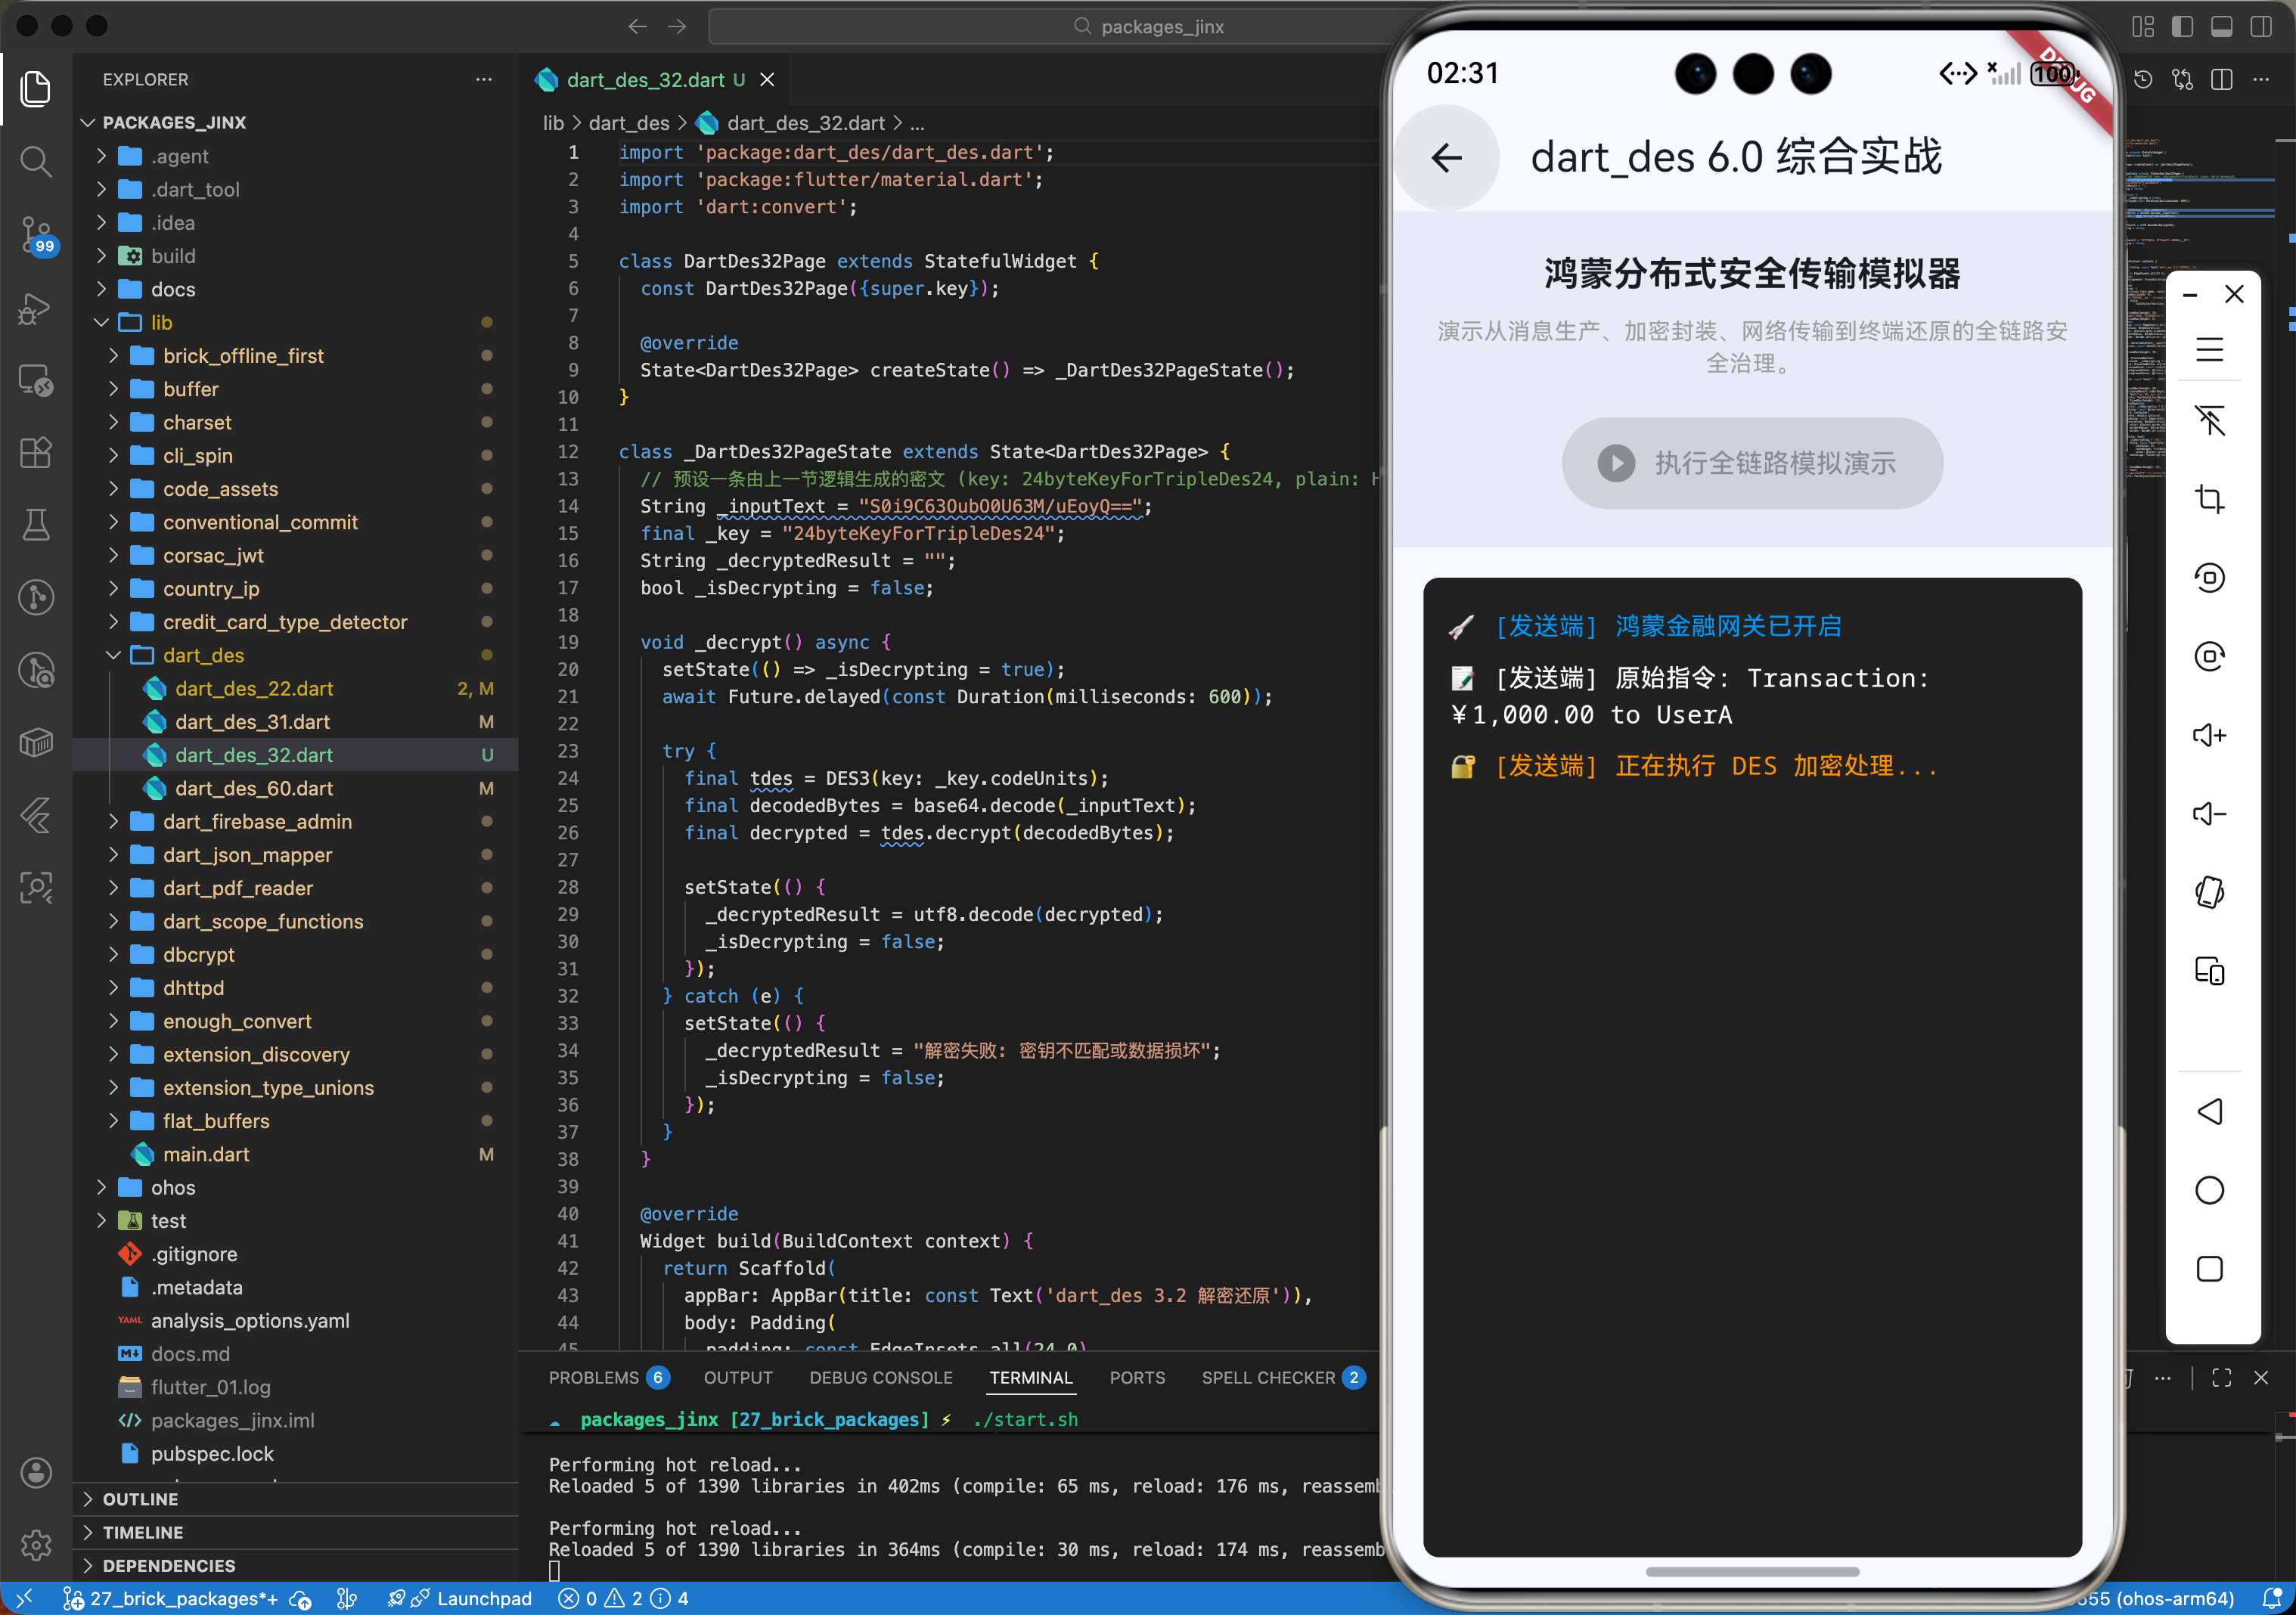Screen dimensions: 2296x1615
Task: Tap the back arrow in app bar
Action: 1446,157
